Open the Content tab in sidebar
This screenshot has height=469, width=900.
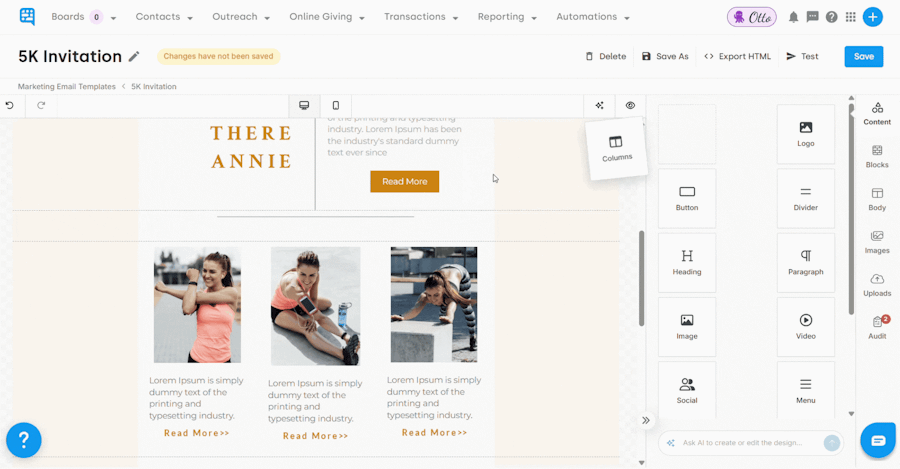coord(877,114)
